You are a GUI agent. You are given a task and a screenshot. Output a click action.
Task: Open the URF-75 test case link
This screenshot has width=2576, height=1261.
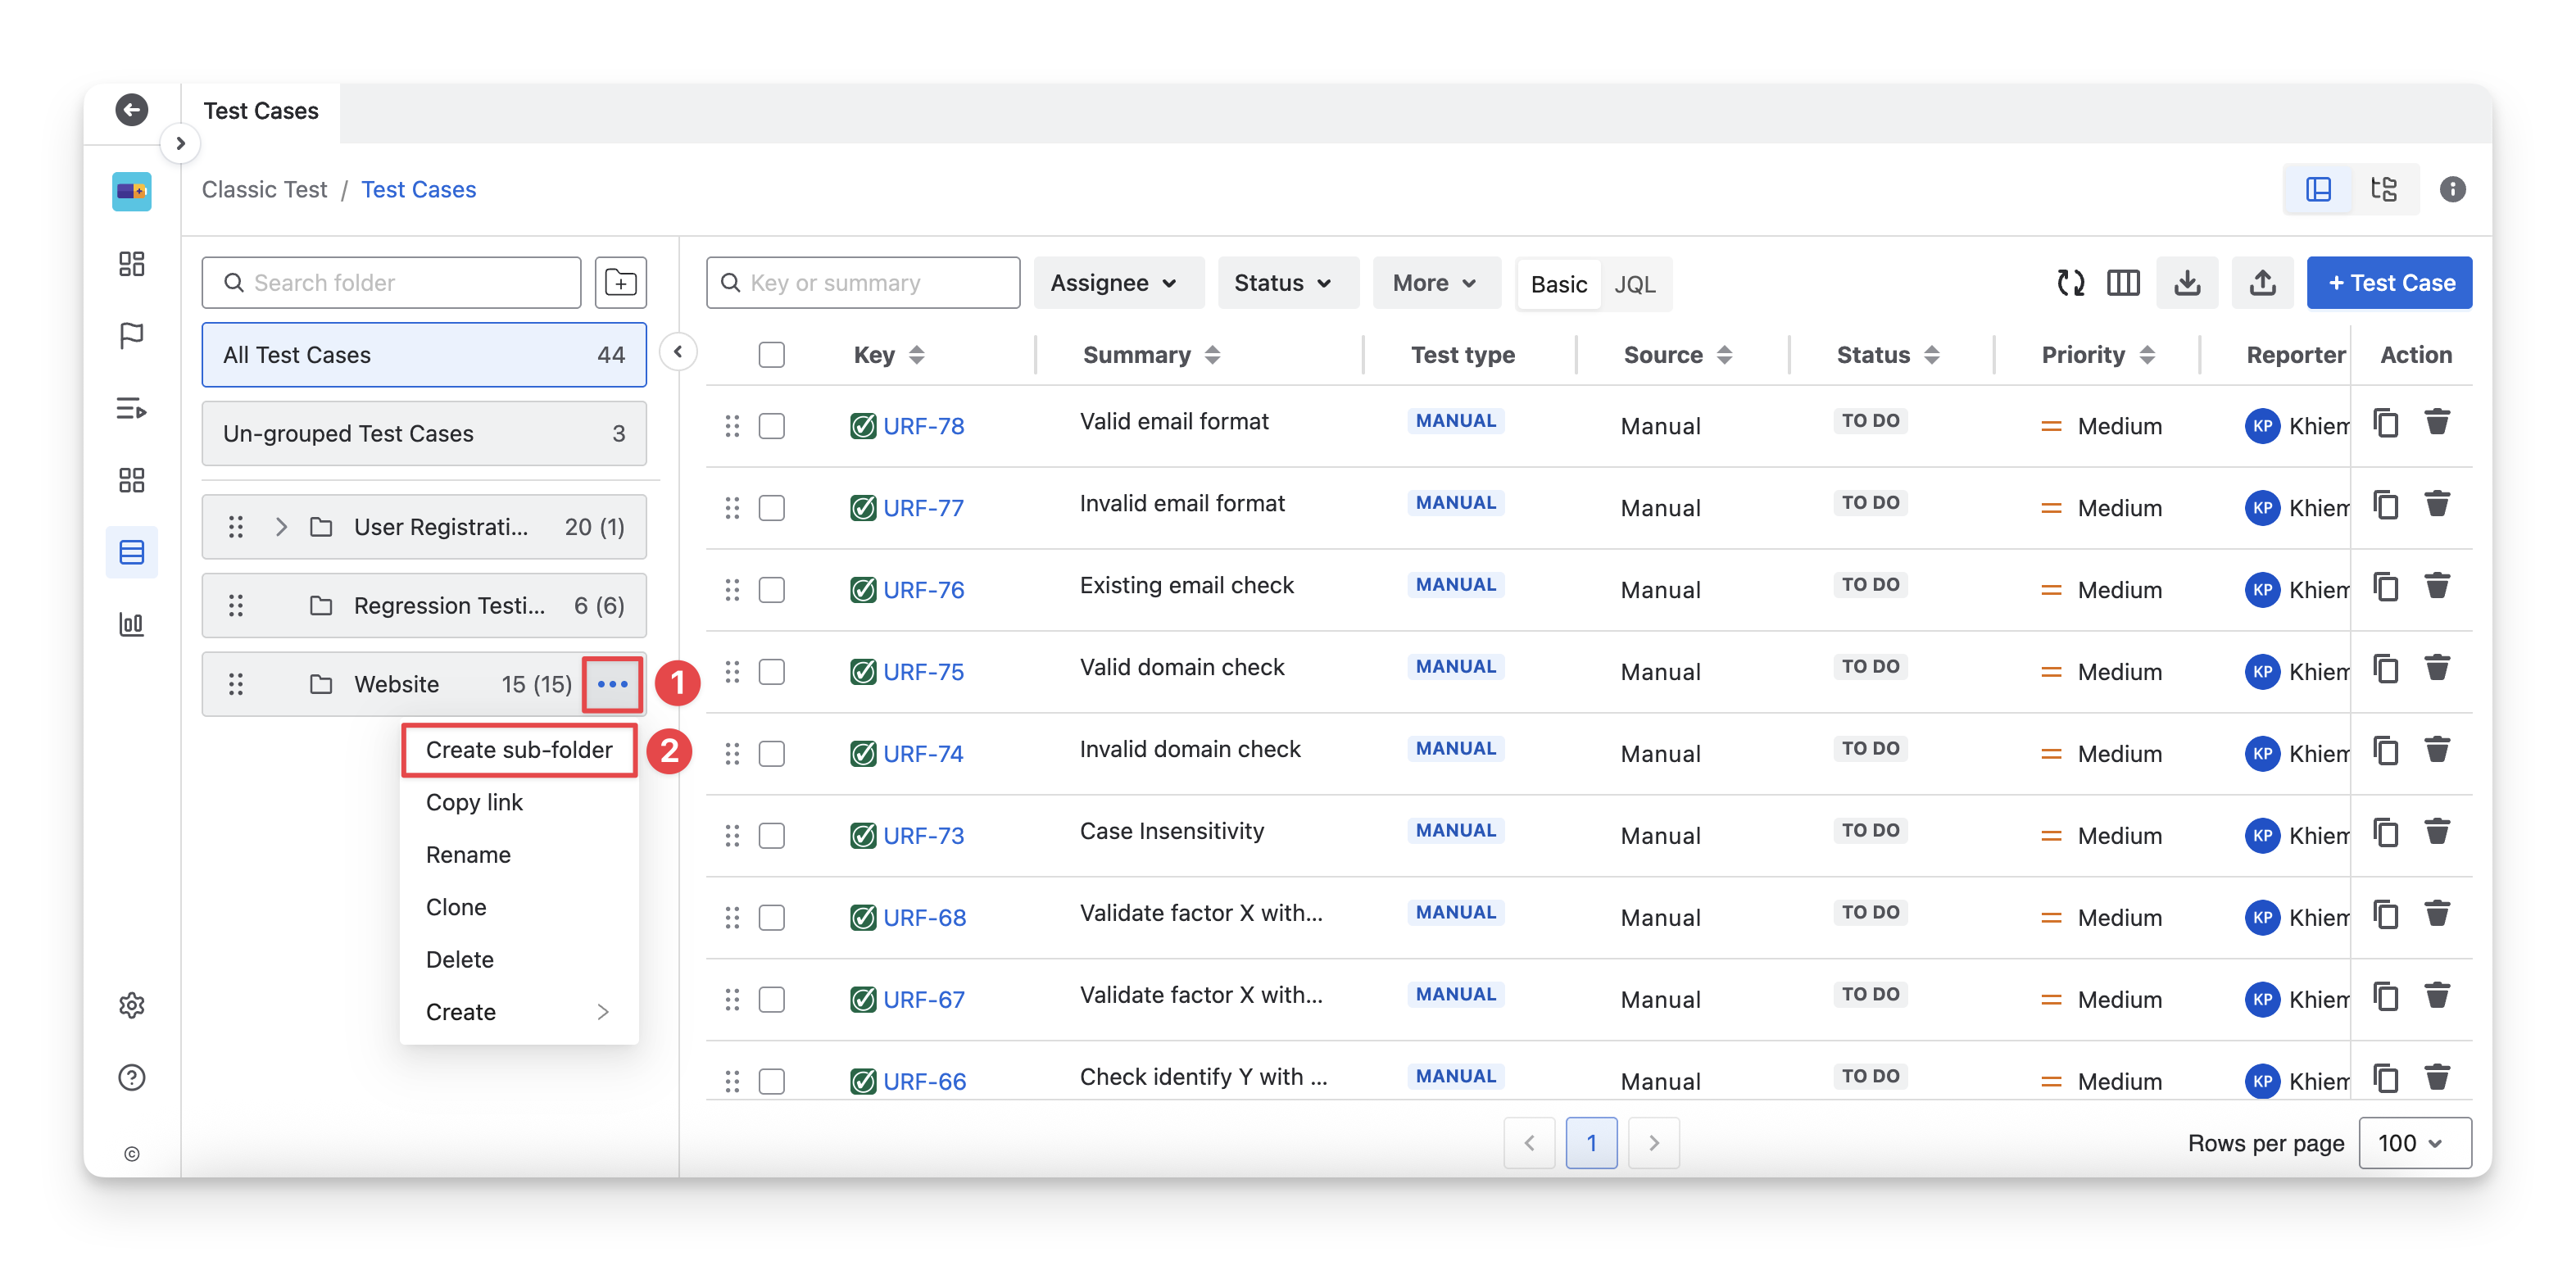click(x=923, y=672)
